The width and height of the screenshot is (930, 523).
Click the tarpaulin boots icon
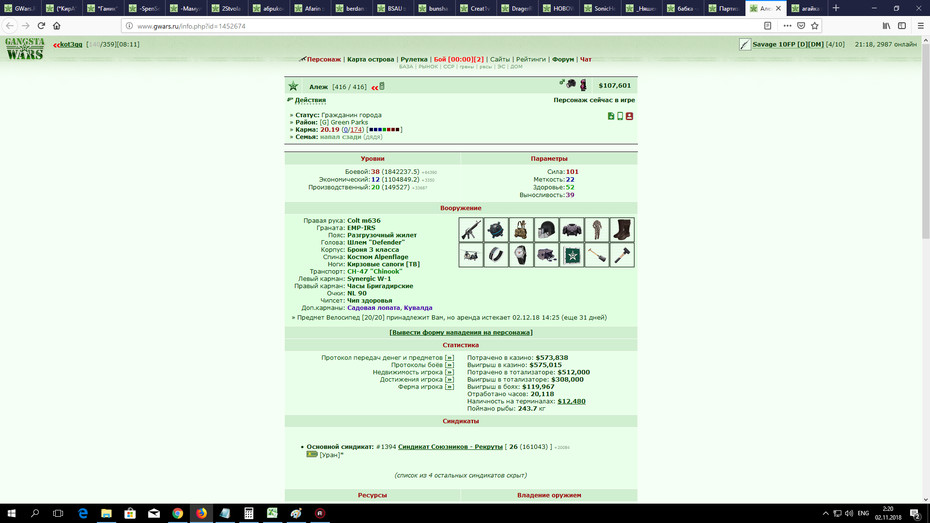point(622,229)
